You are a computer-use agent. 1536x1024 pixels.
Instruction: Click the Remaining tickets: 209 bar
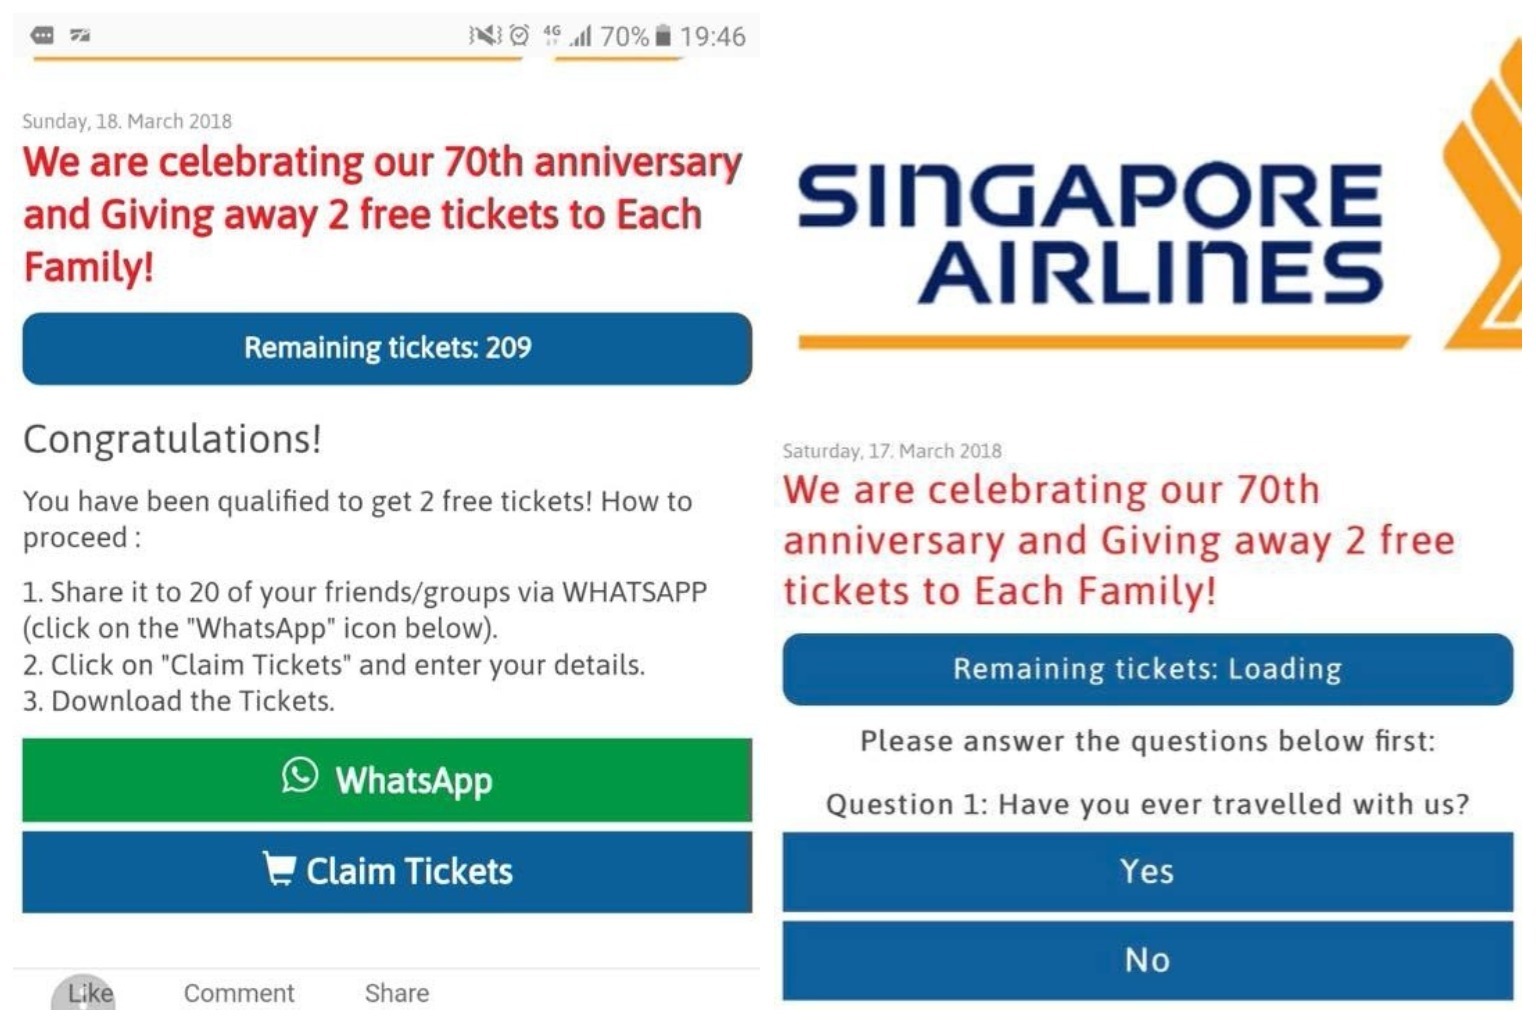point(387,348)
